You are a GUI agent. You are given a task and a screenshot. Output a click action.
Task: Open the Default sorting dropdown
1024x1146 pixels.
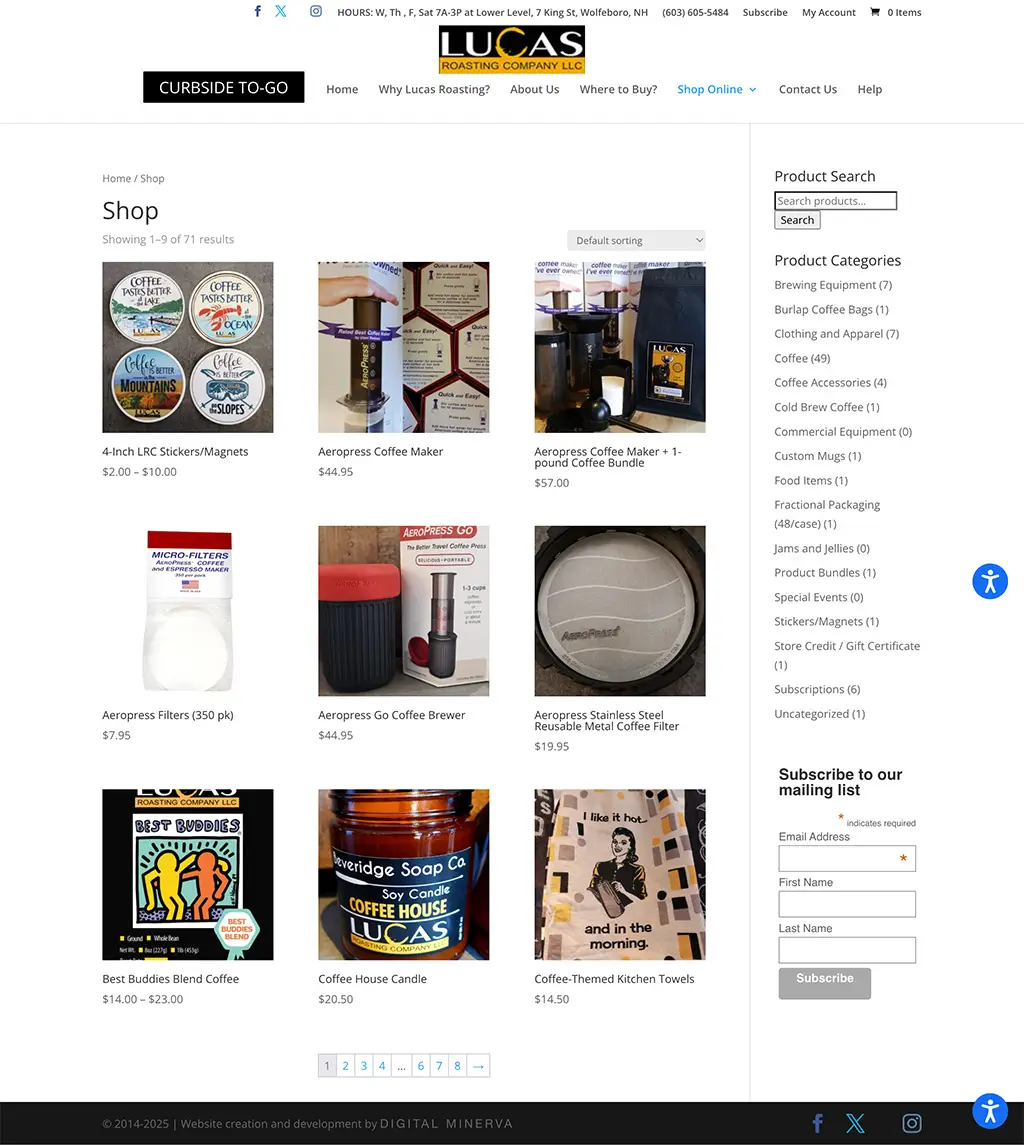(x=636, y=240)
